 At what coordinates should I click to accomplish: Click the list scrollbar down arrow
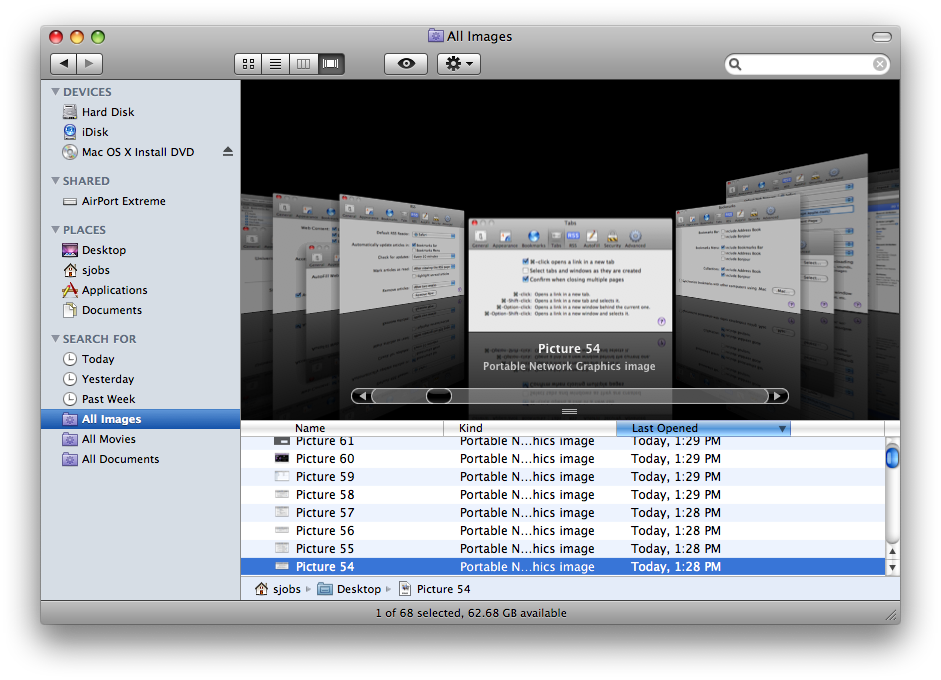892,567
